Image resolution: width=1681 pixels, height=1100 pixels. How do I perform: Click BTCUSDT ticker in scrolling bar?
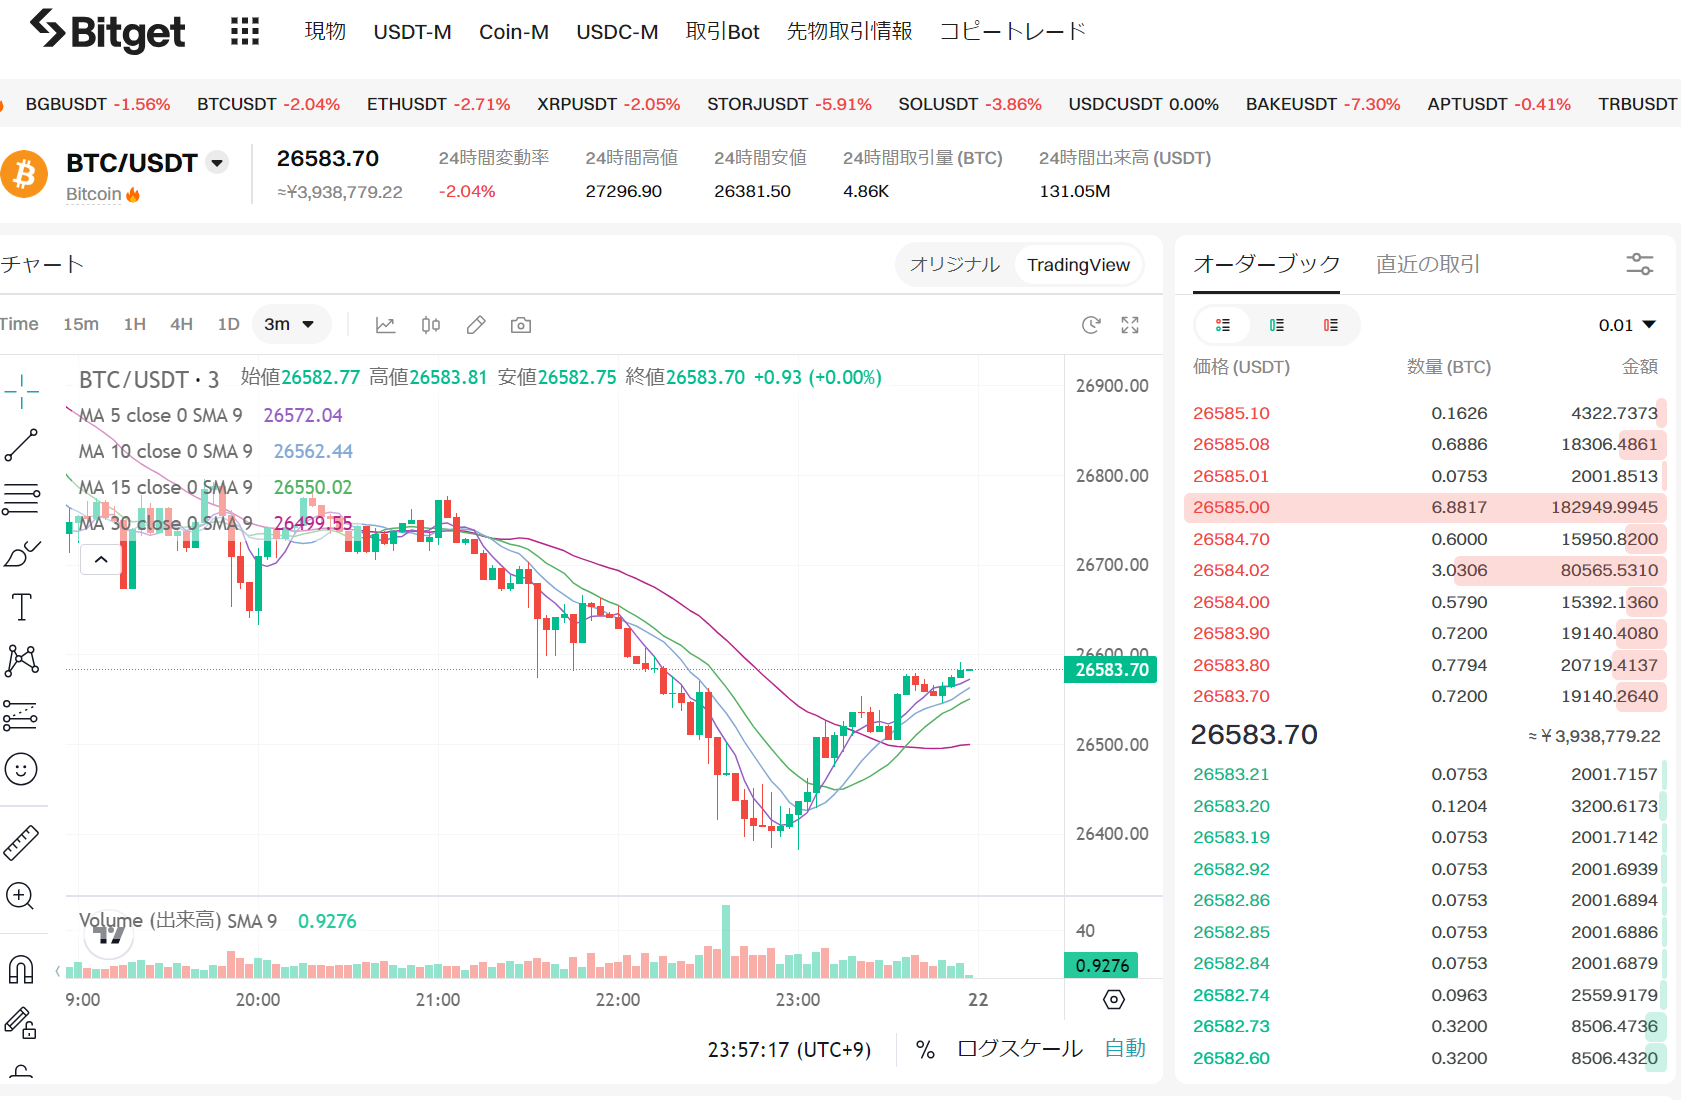(x=268, y=104)
